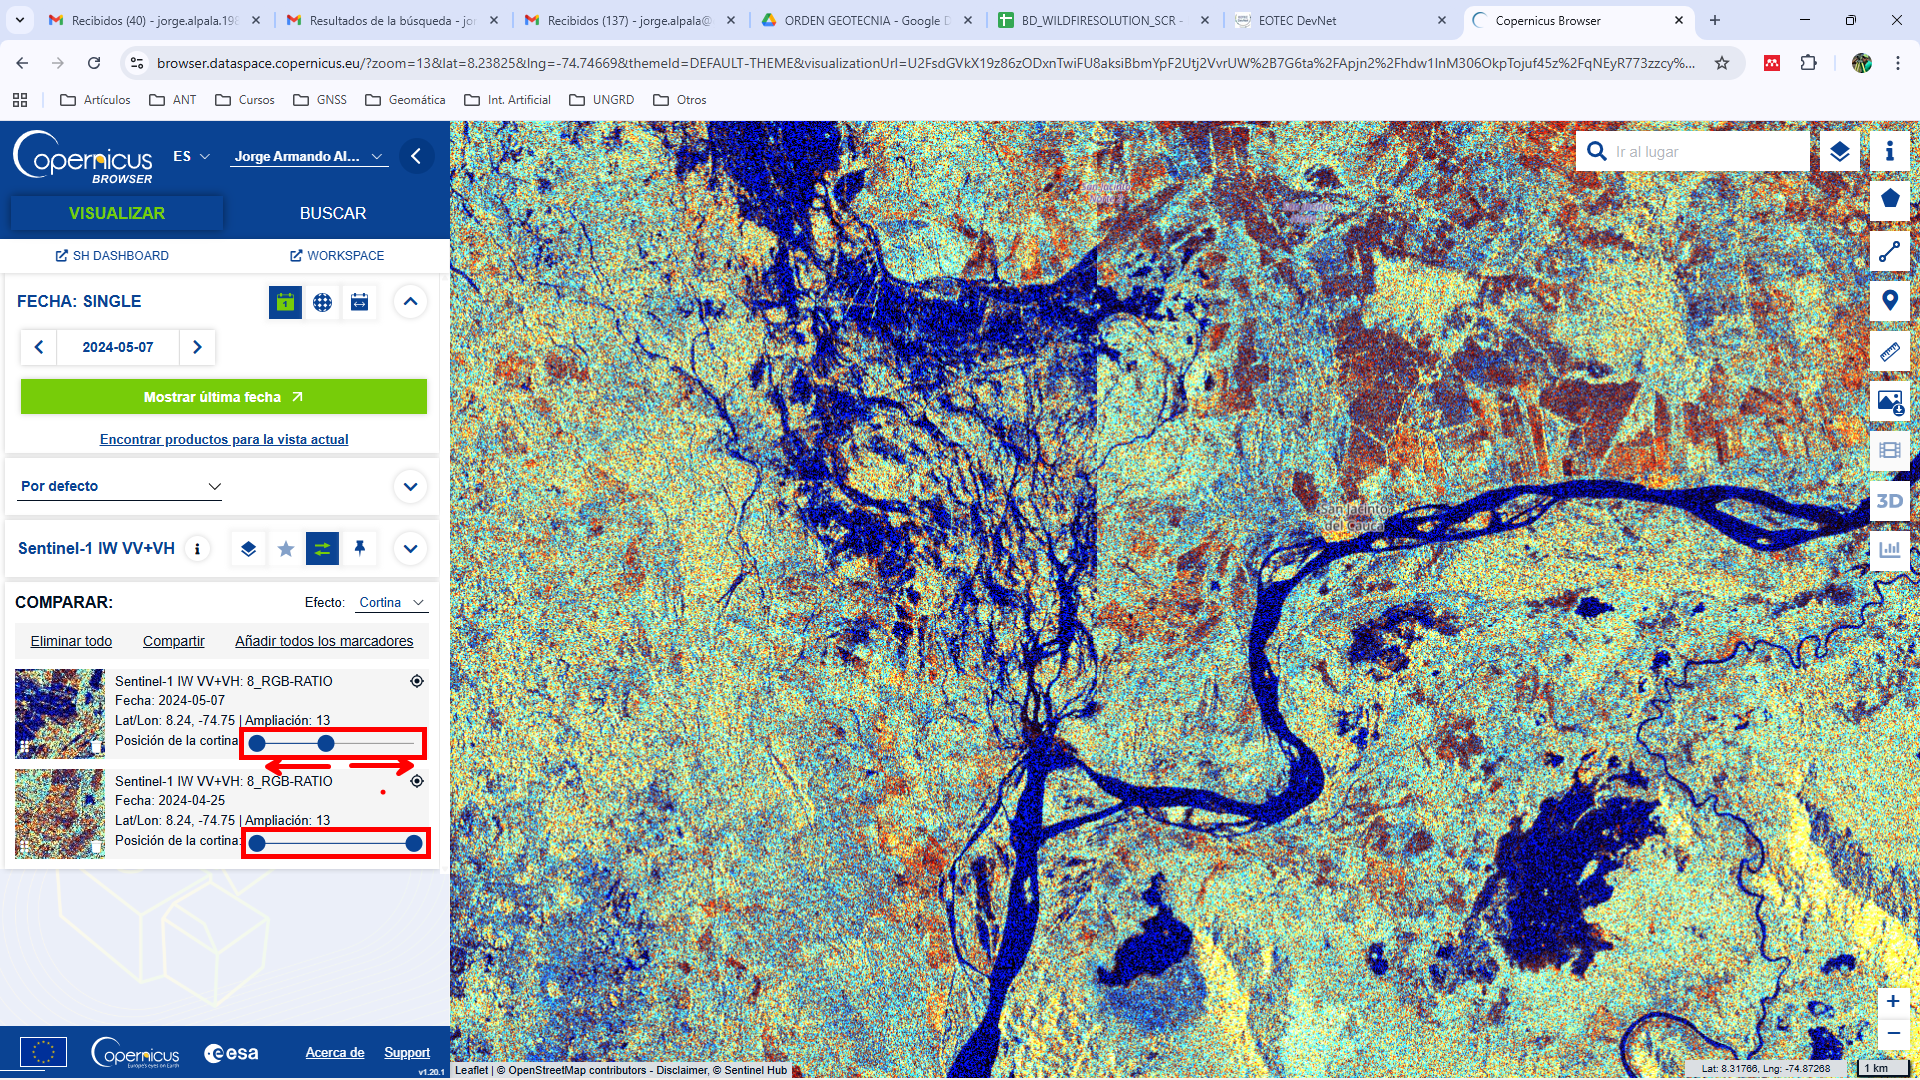This screenshot has height=1080, width=1920.
Task: Click Encontrar productos para la vista actual
Action: 224,439
